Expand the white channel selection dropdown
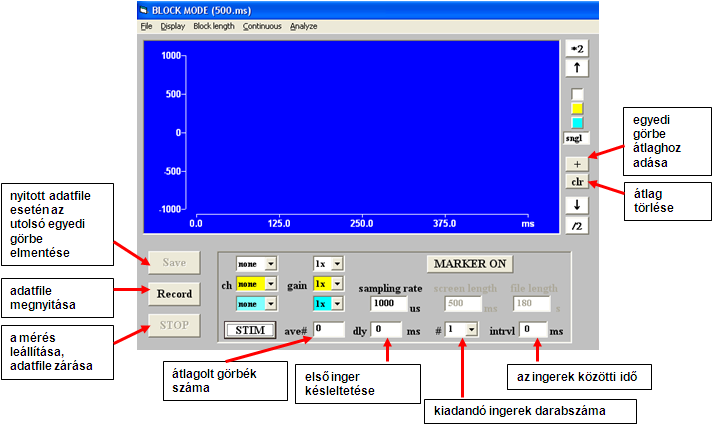 click(x=271, y=264)
